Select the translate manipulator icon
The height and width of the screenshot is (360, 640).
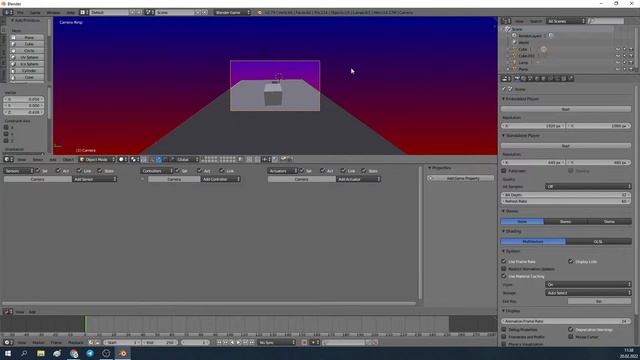pyautogui.click(x=159, y=160)
